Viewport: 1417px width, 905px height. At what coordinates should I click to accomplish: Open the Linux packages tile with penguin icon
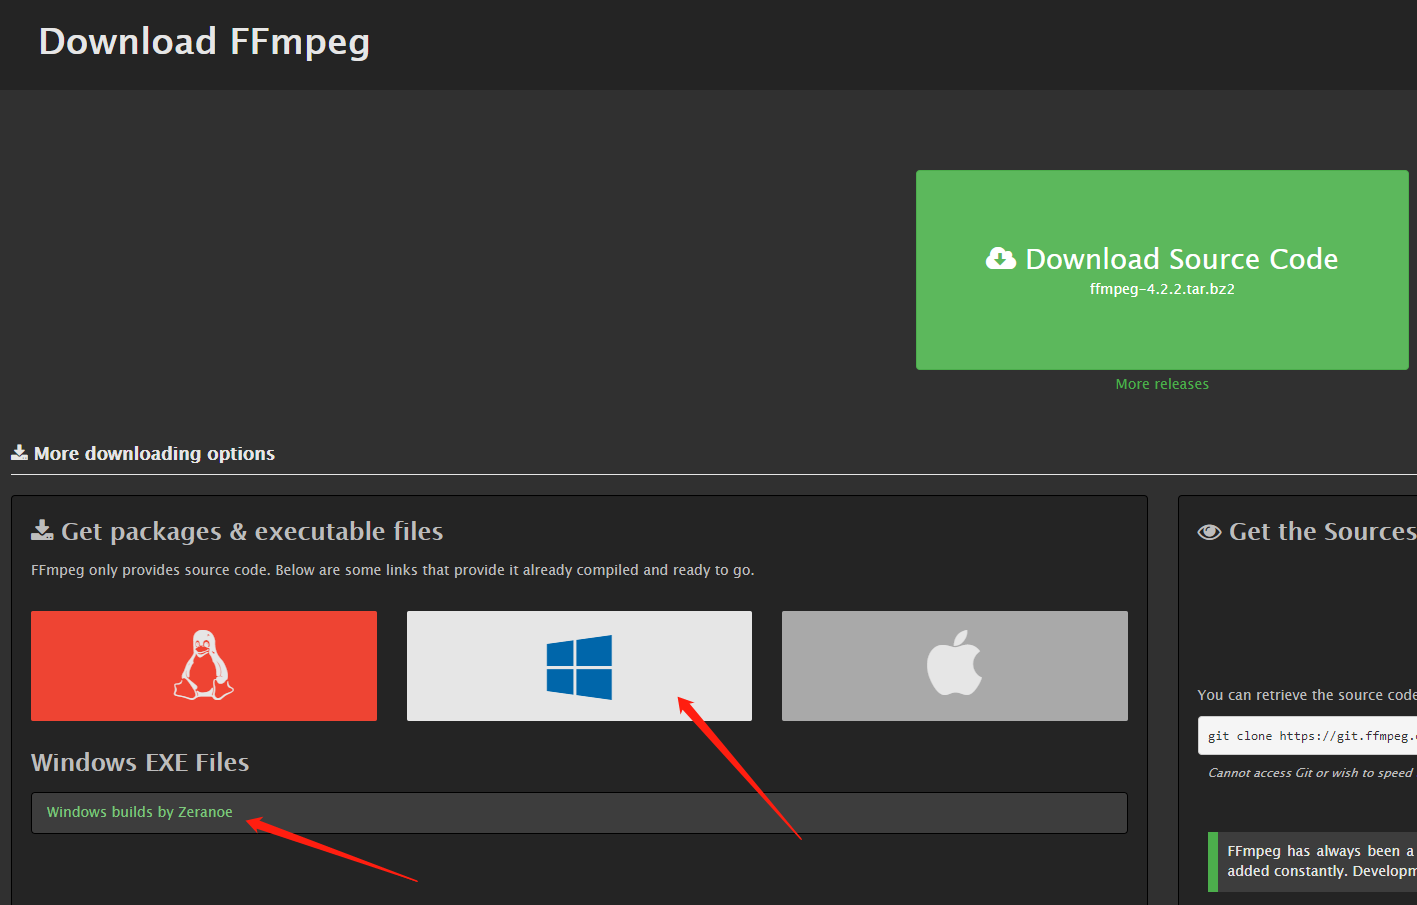pos(204,665)
